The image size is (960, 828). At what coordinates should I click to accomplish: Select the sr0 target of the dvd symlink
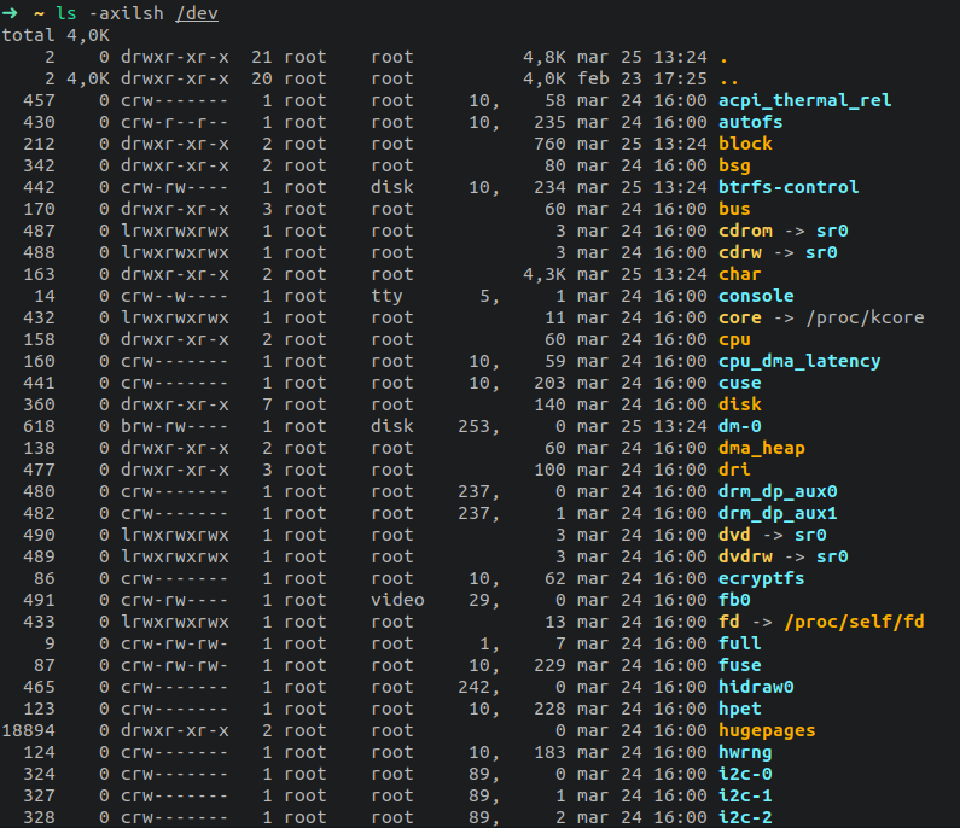(x=812, y=534)
